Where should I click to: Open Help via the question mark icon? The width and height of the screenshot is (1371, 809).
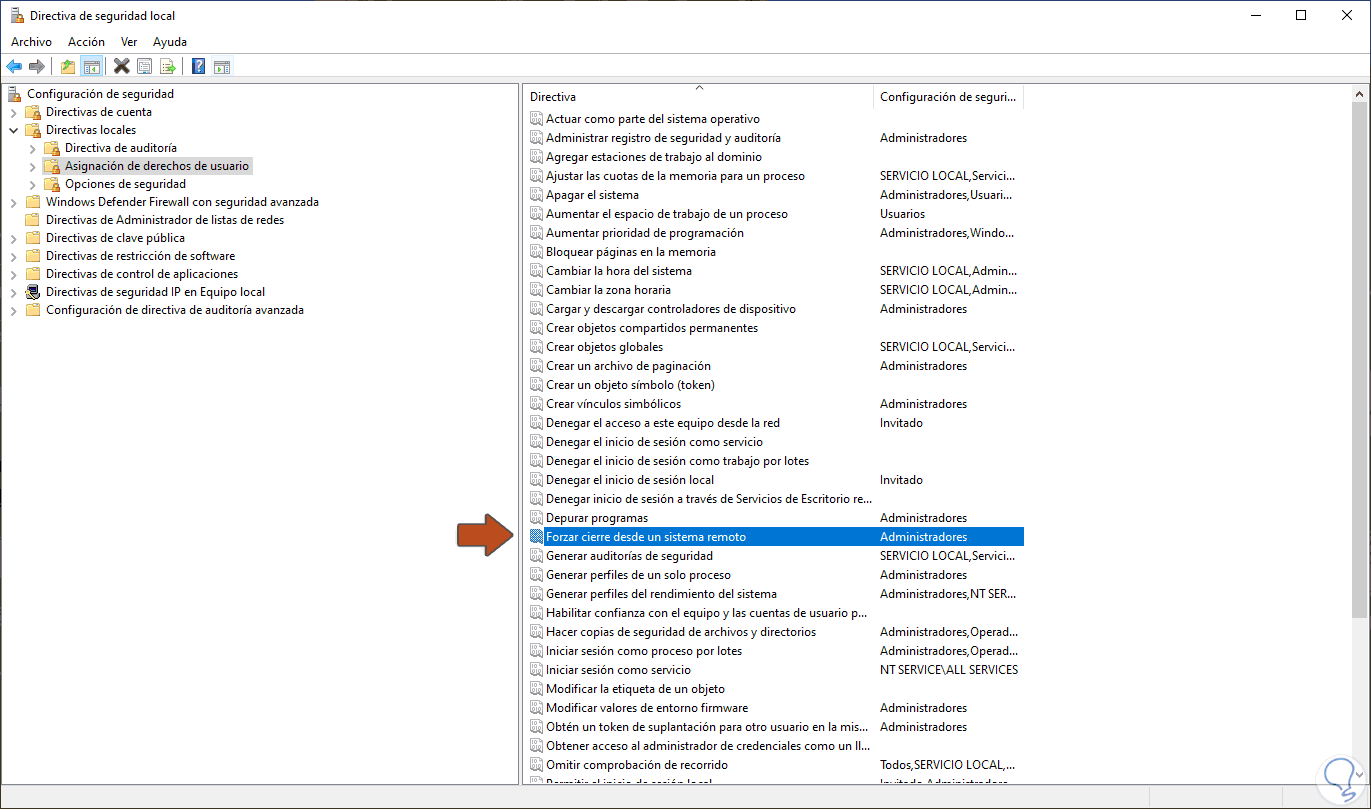pos(197,66)
